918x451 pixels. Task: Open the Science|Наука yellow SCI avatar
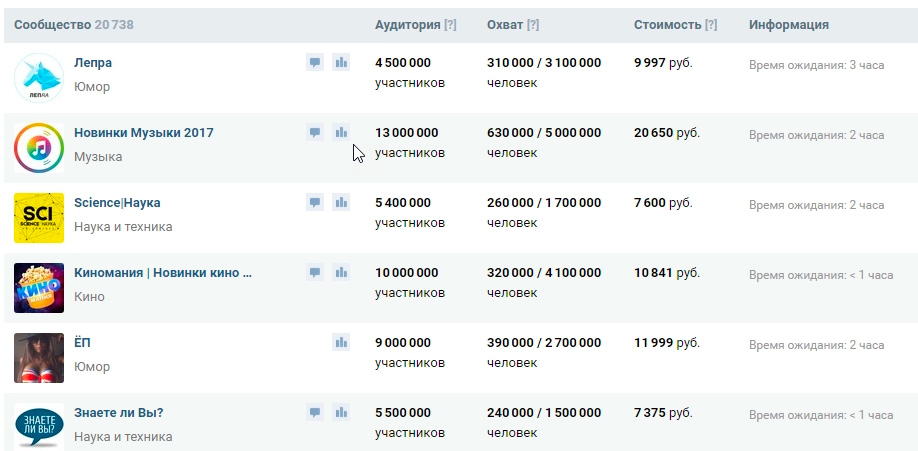click(x=39, y=218)
